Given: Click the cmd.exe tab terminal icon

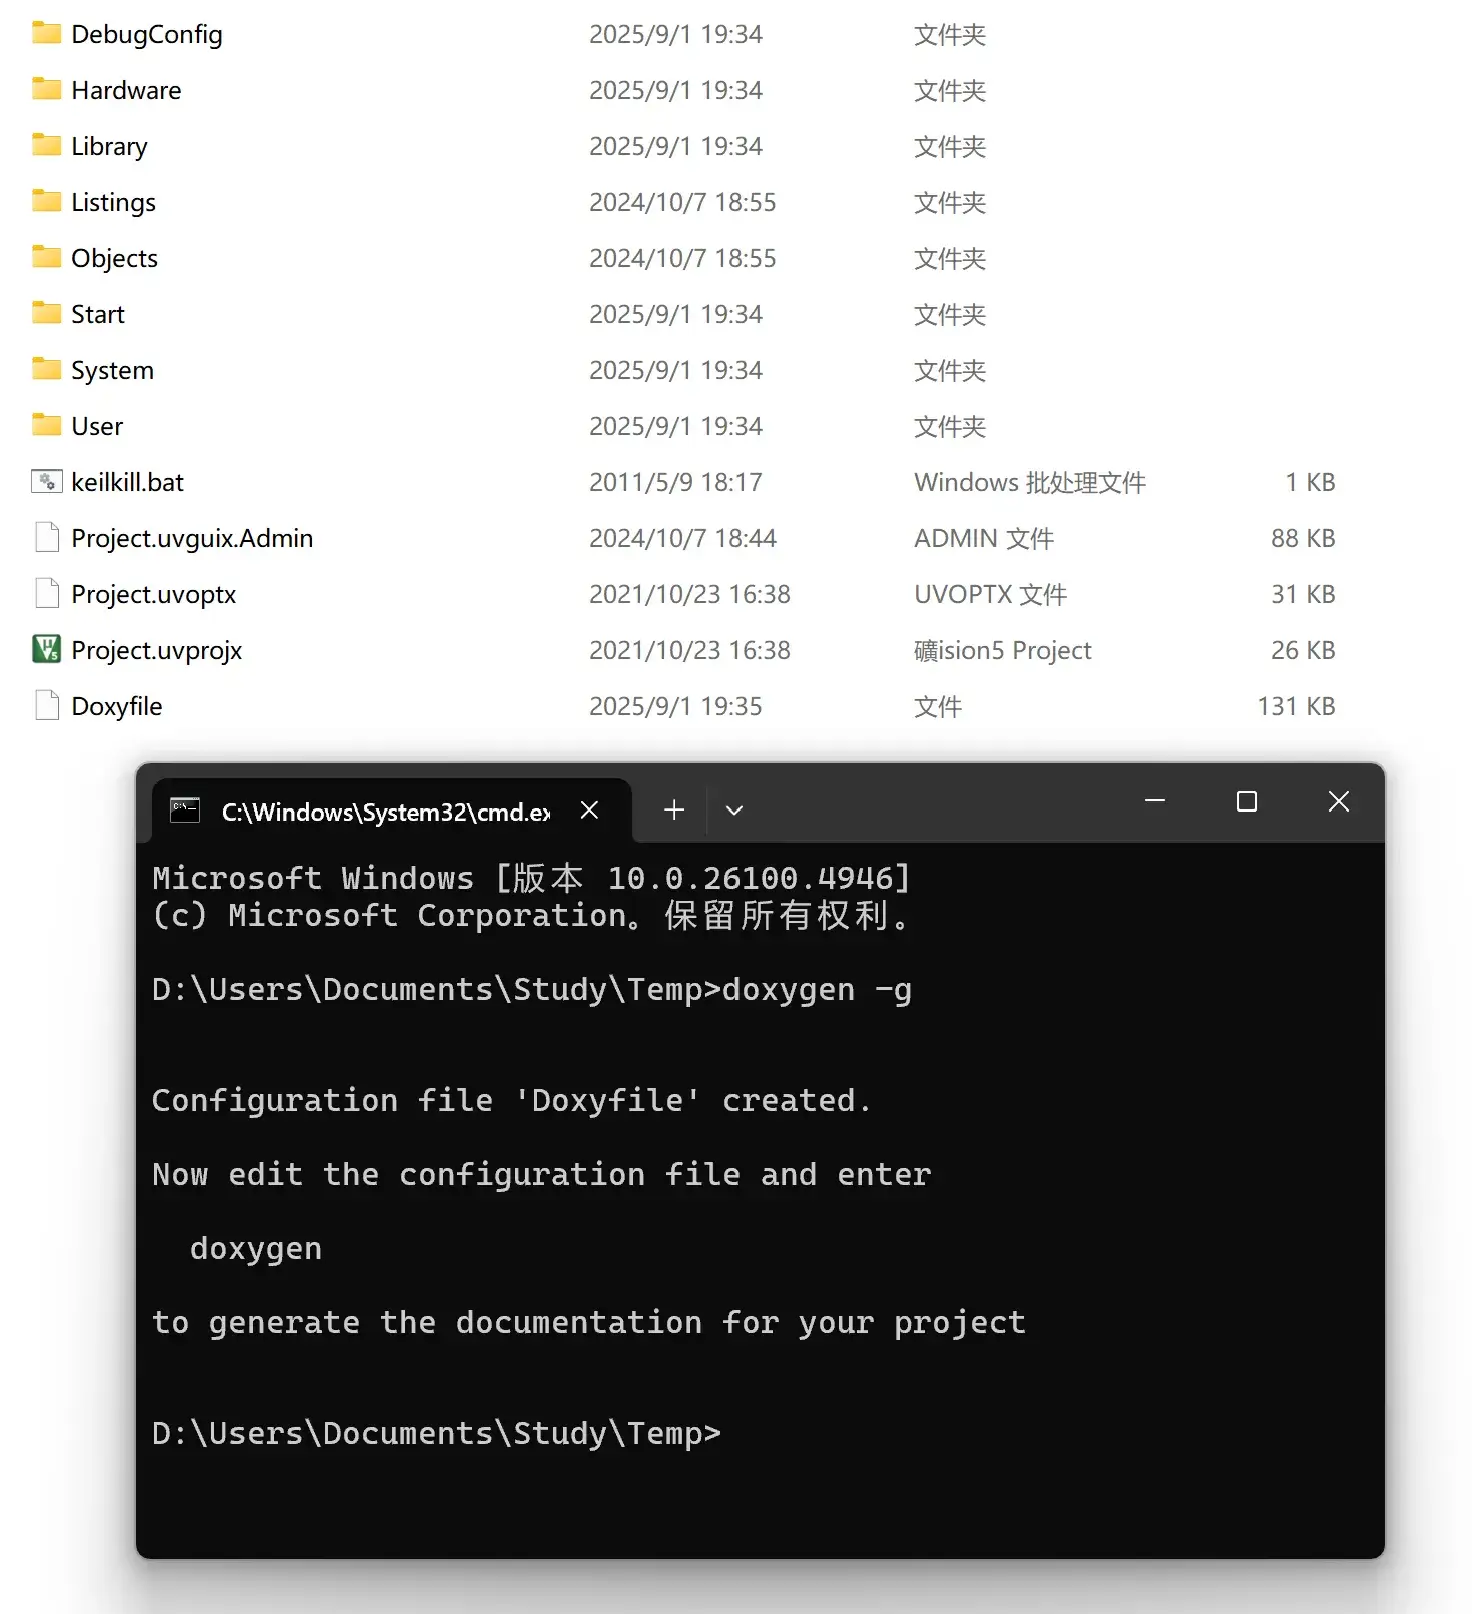Looking at the screenshot, I should click(x=185, y=810).
